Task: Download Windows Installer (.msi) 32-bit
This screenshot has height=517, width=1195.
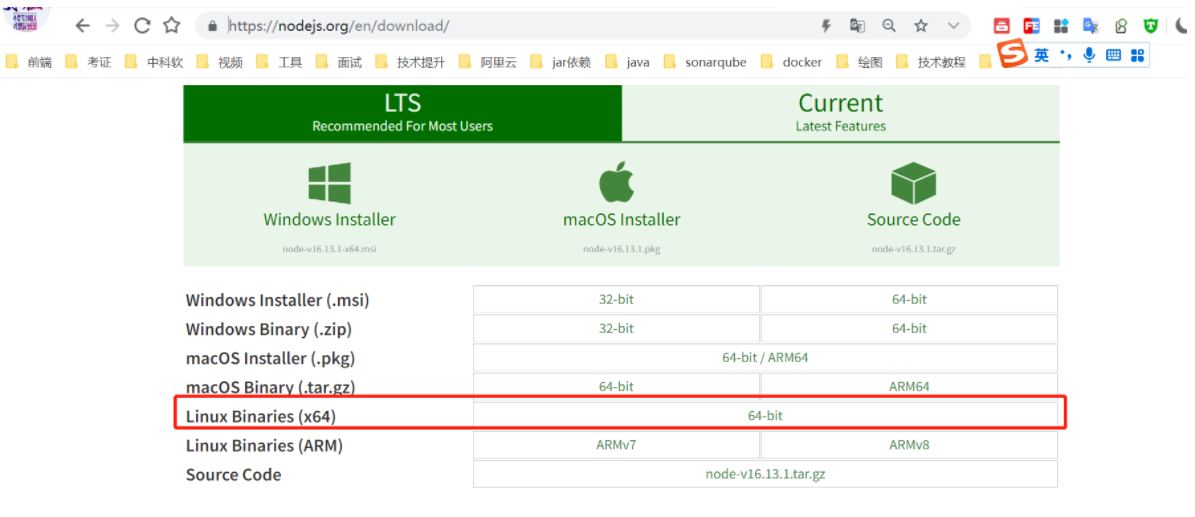Action: 616,300
